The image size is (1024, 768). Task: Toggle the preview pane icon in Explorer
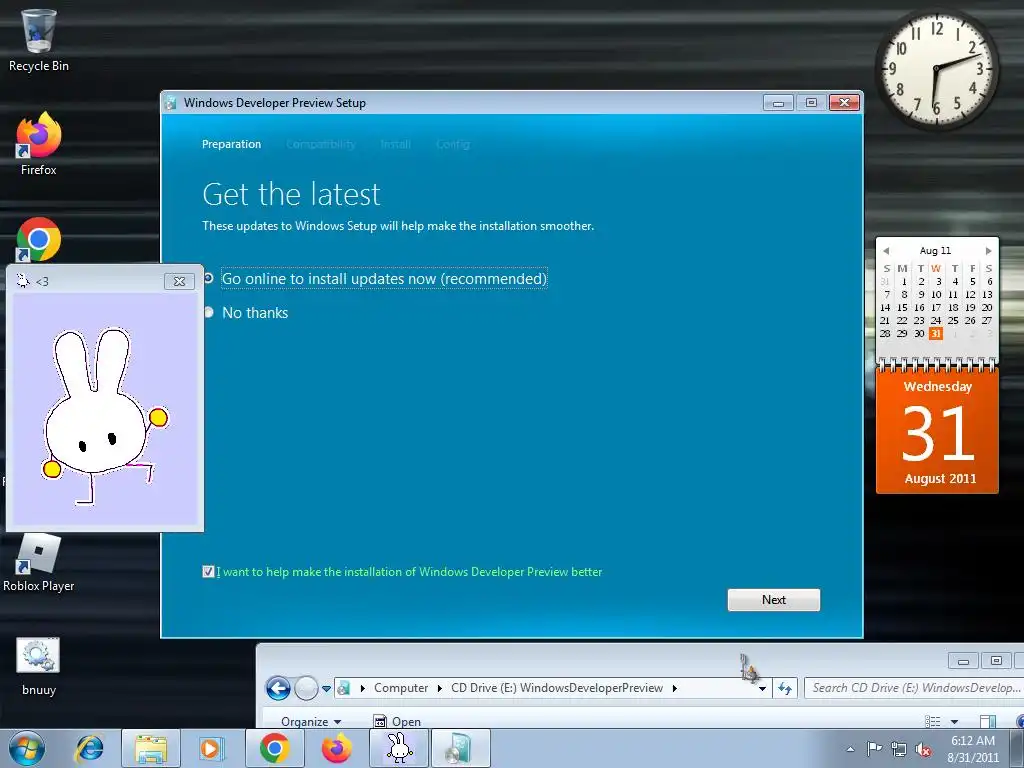point(987,722)
